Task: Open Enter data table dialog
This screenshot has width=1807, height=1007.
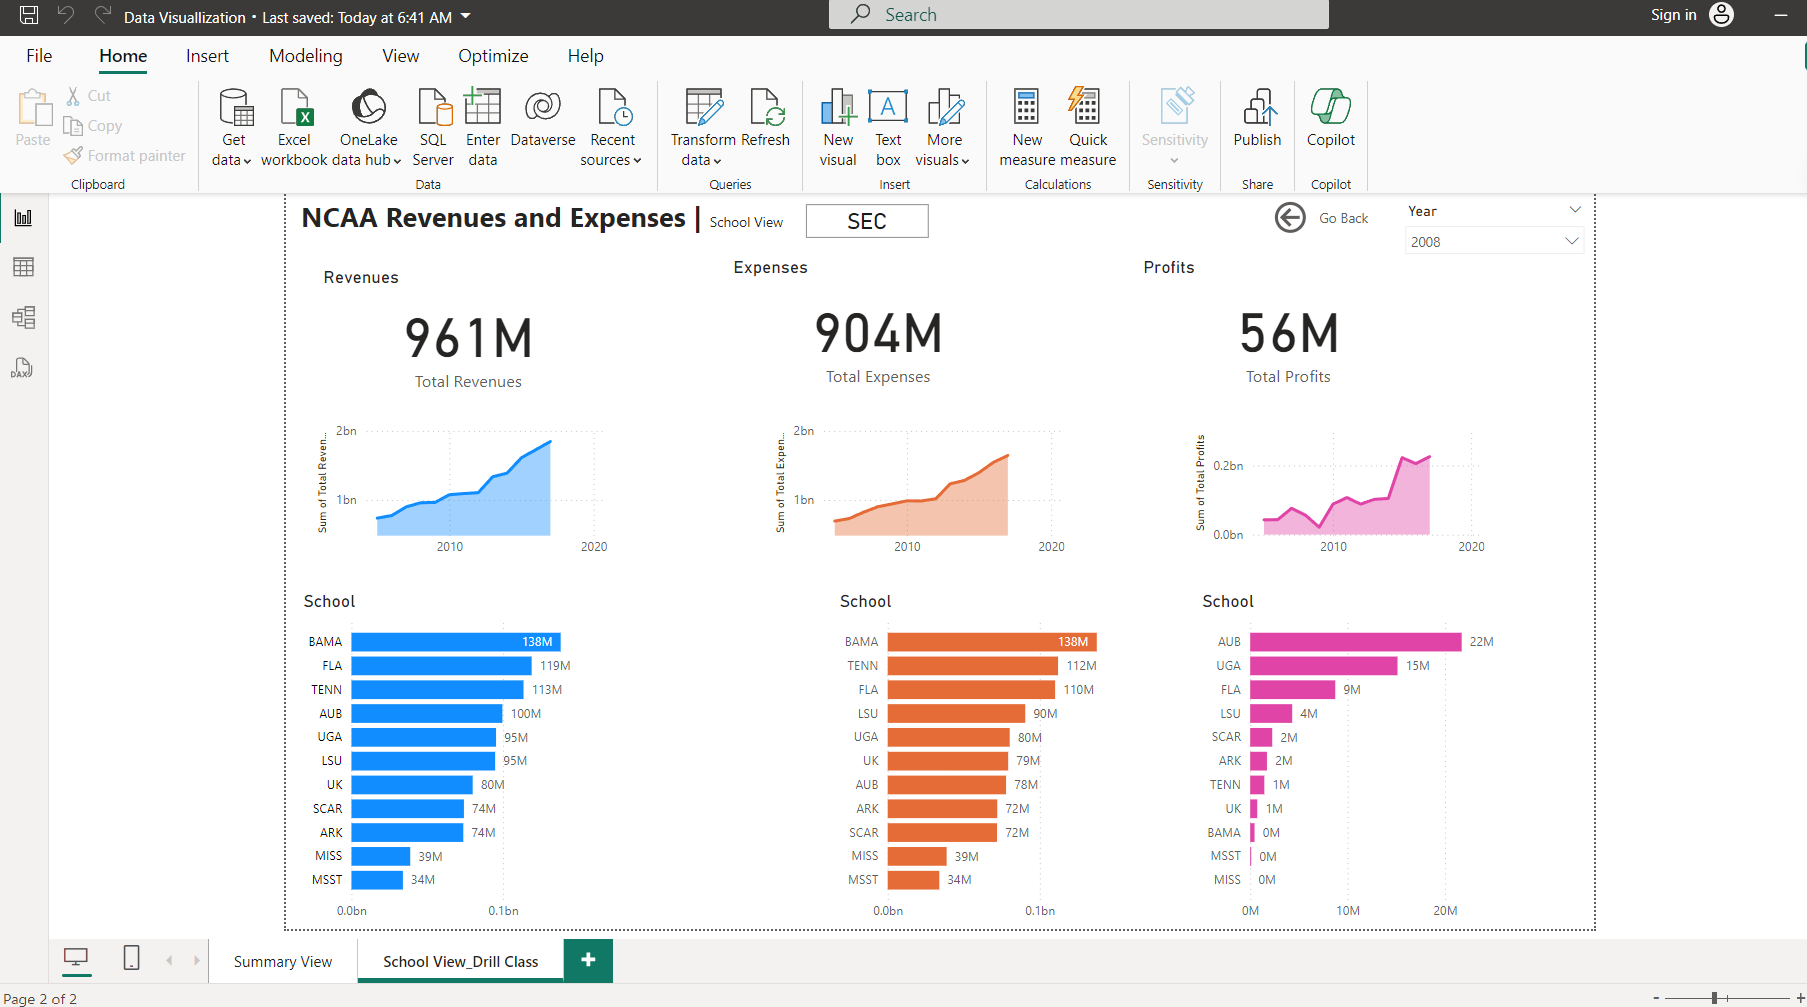Action: pyautogui.click(x=483, y=127)
